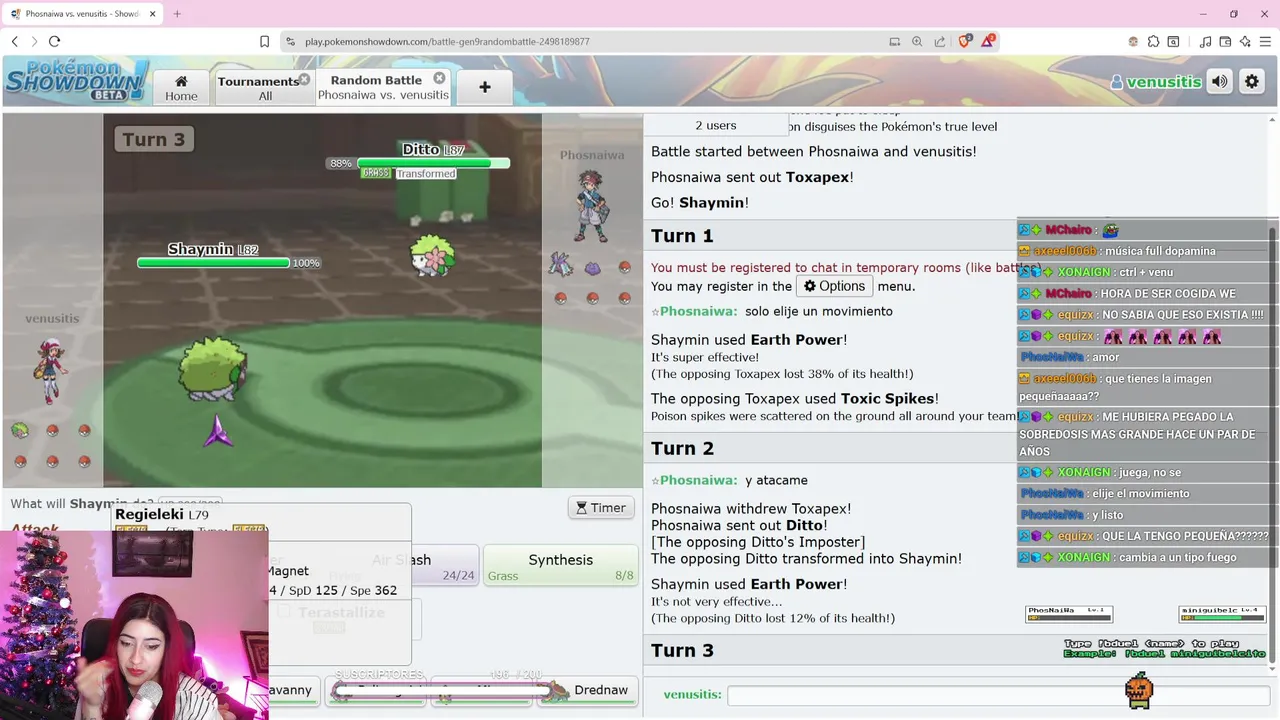Viewport: 1280px width, 720px height.
Task: Close the Random Battle room tab
Action: pos(439,78)
